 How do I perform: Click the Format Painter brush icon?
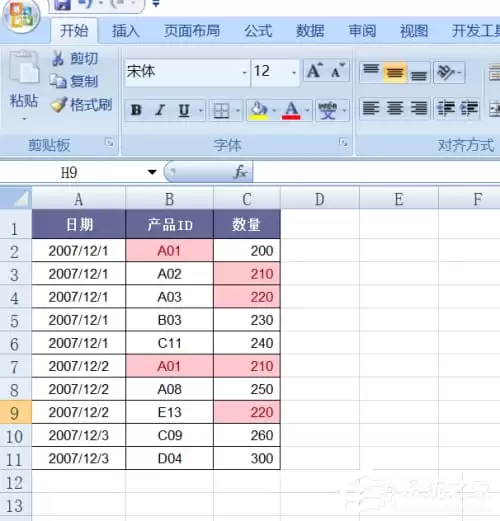pos(59,104)
